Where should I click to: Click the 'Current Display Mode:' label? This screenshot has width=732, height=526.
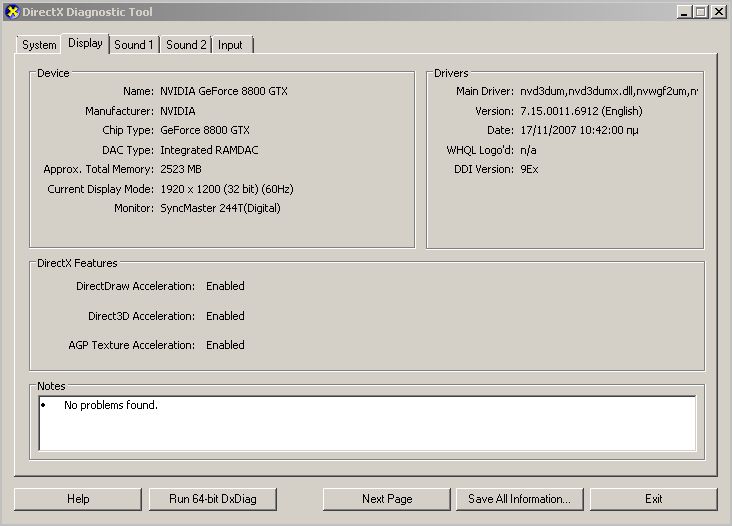tap(100, 189)
